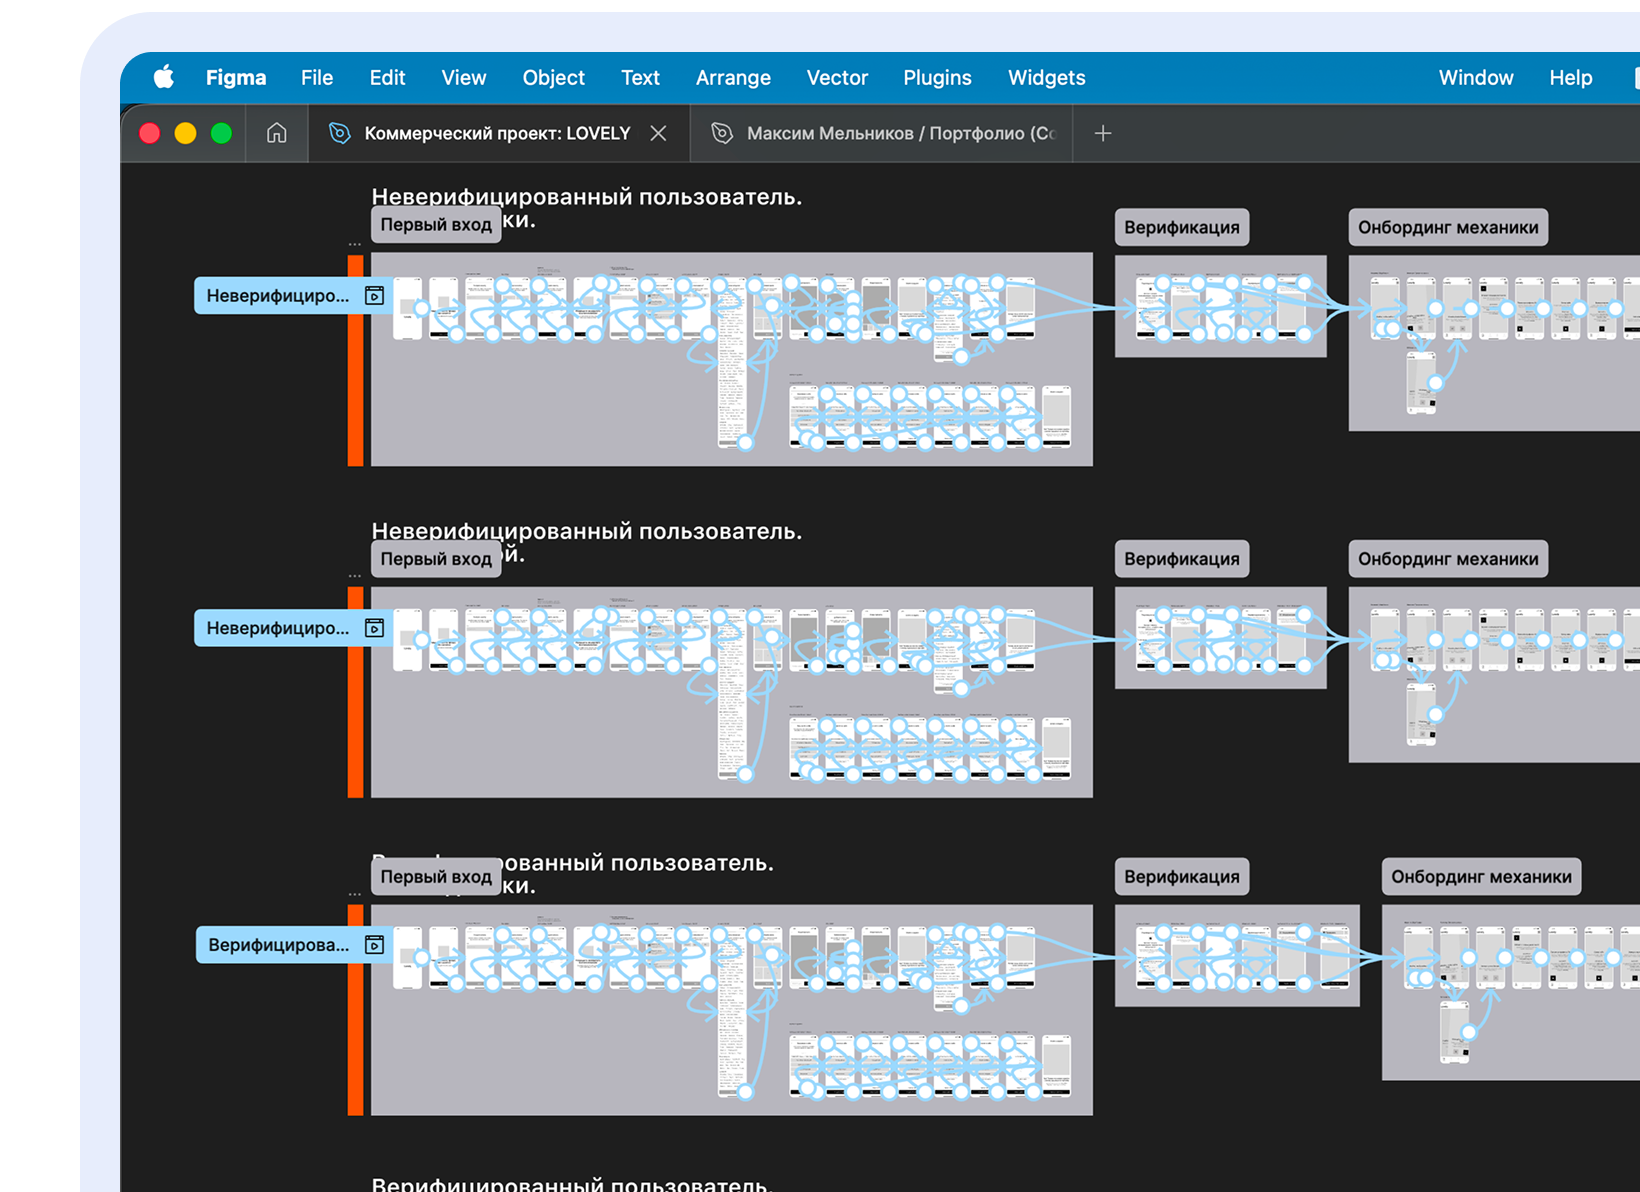Screen dimensions: 1640x1192
Task: Open the File menu
Action: point(316,78)
